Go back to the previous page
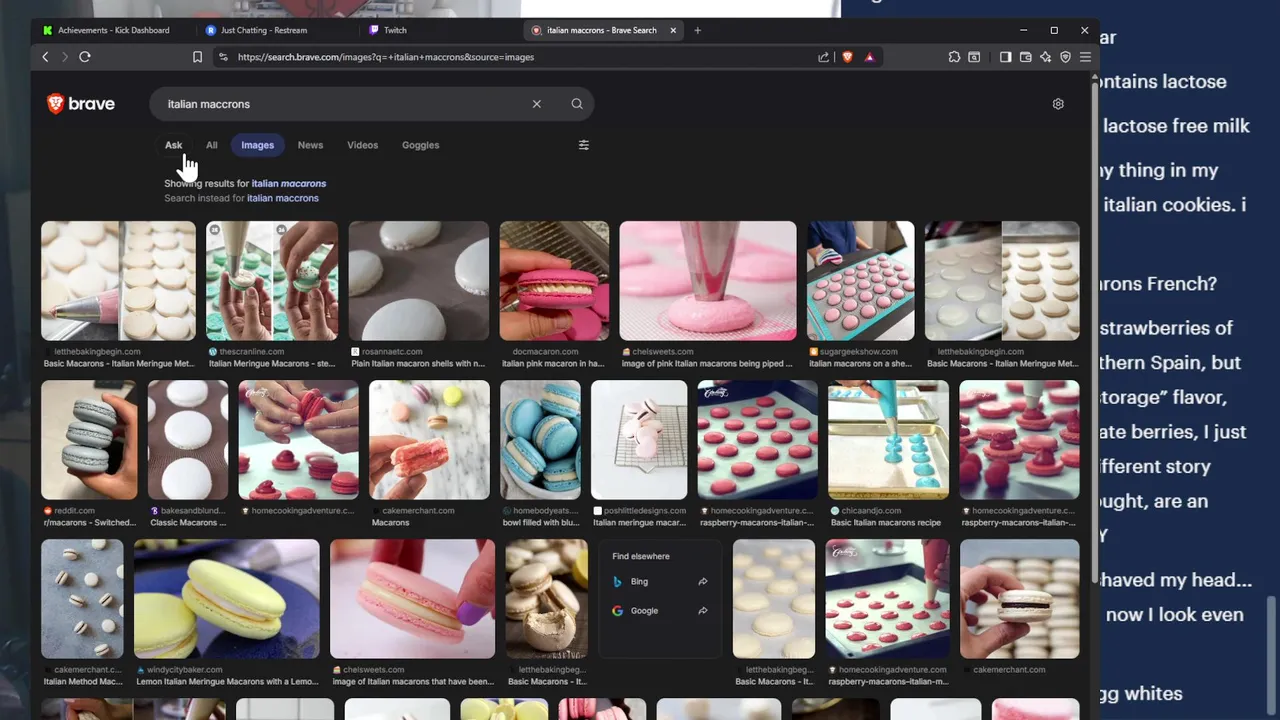Viewport: 1280px width, 720px height. point(45,57)
